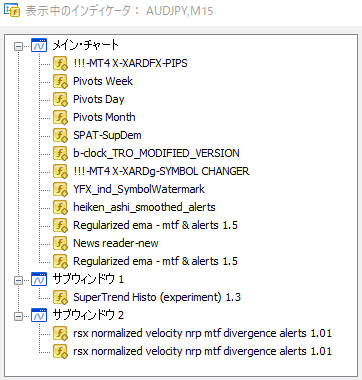This screenshot has height=380, width=362.
Task: Collapse the メイン・チャート tree node
Action: [19, 46]
